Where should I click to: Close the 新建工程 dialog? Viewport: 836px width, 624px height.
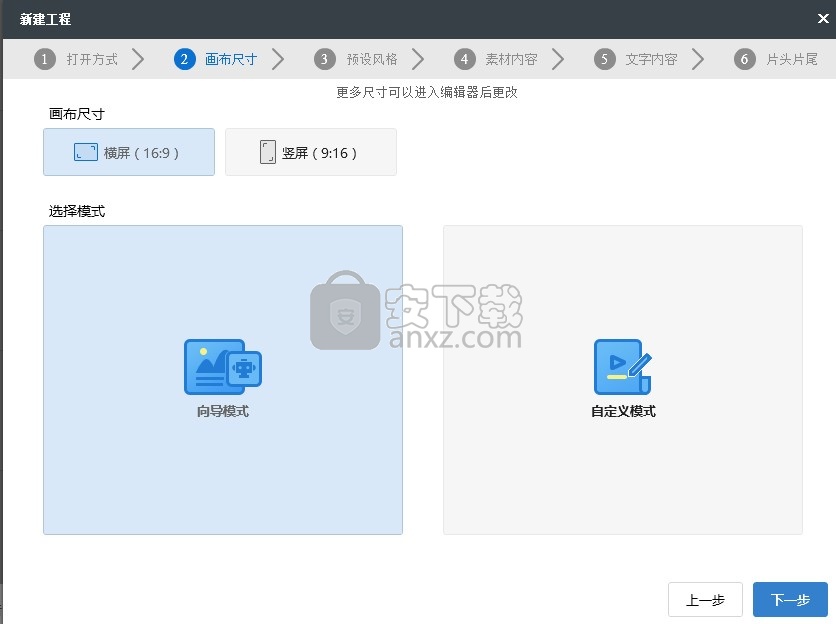pyautogui.click(x=822, y=18)
